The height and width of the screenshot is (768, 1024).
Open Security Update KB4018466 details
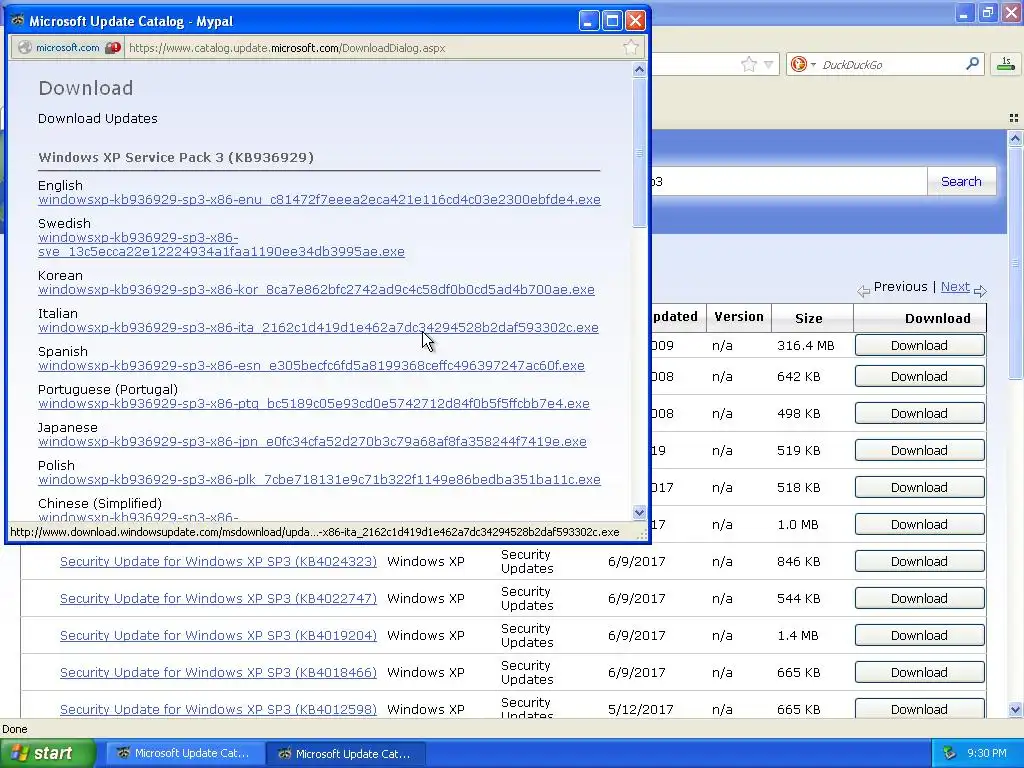click(218, 673)
